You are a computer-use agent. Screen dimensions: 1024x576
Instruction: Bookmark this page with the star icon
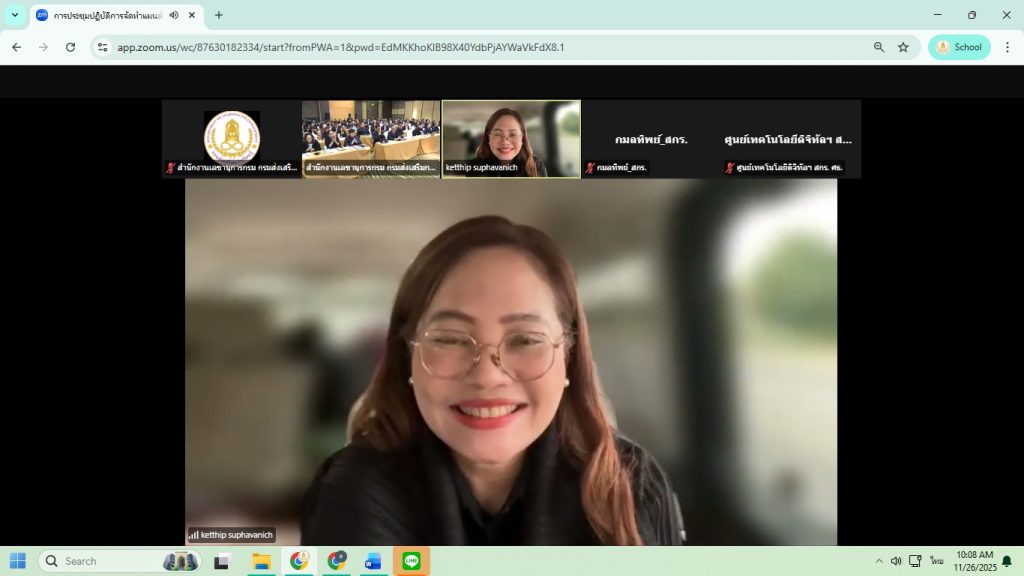[x=903, y=47]
